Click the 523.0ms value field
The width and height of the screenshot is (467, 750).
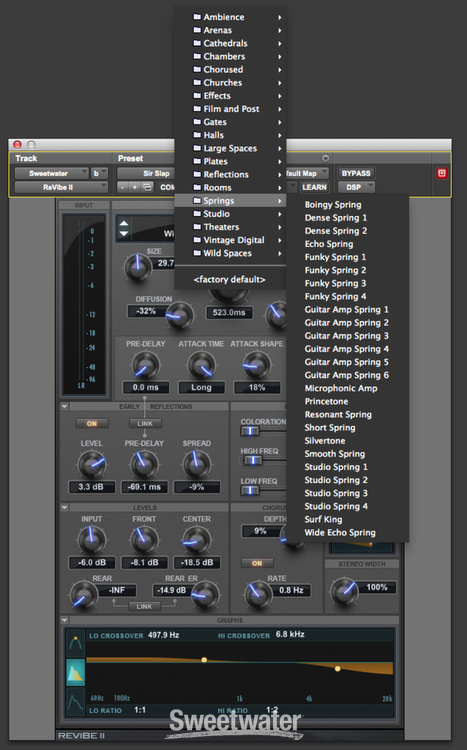click(229, 312)
